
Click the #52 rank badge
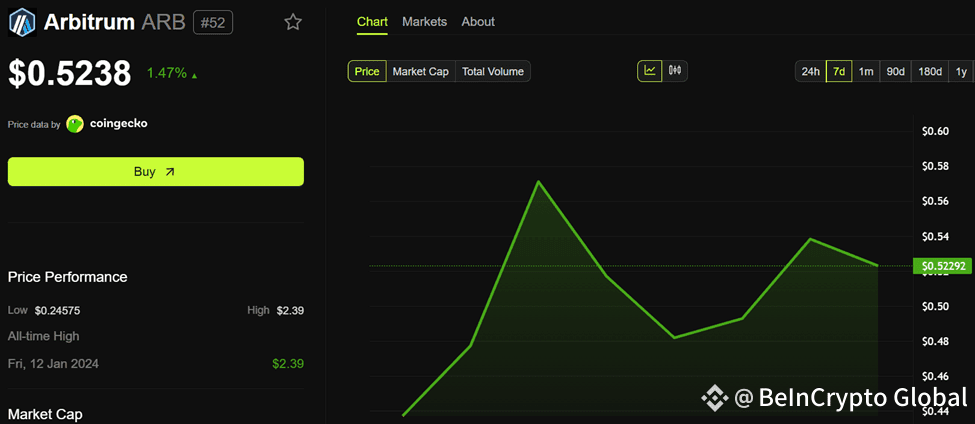[213, 23]
